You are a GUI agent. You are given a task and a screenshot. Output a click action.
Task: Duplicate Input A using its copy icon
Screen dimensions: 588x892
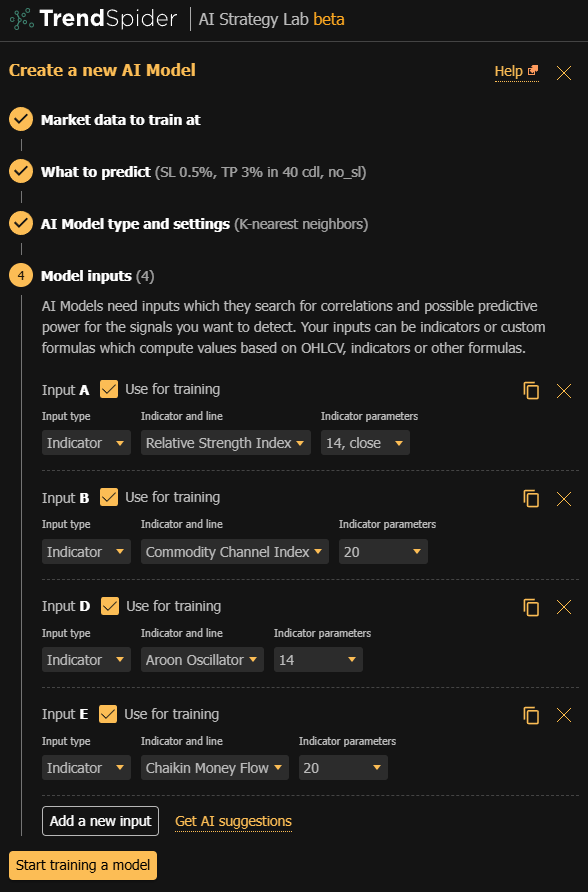pyautogui.click(x=531, y=390)
